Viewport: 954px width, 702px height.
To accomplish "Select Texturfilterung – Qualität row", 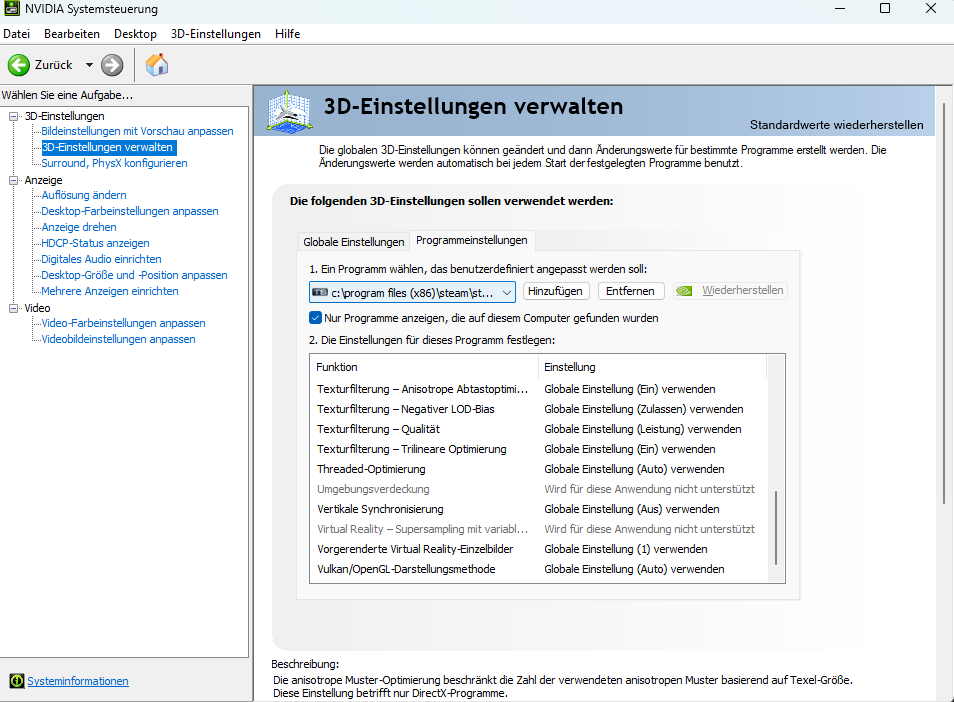I will [538, 429].
